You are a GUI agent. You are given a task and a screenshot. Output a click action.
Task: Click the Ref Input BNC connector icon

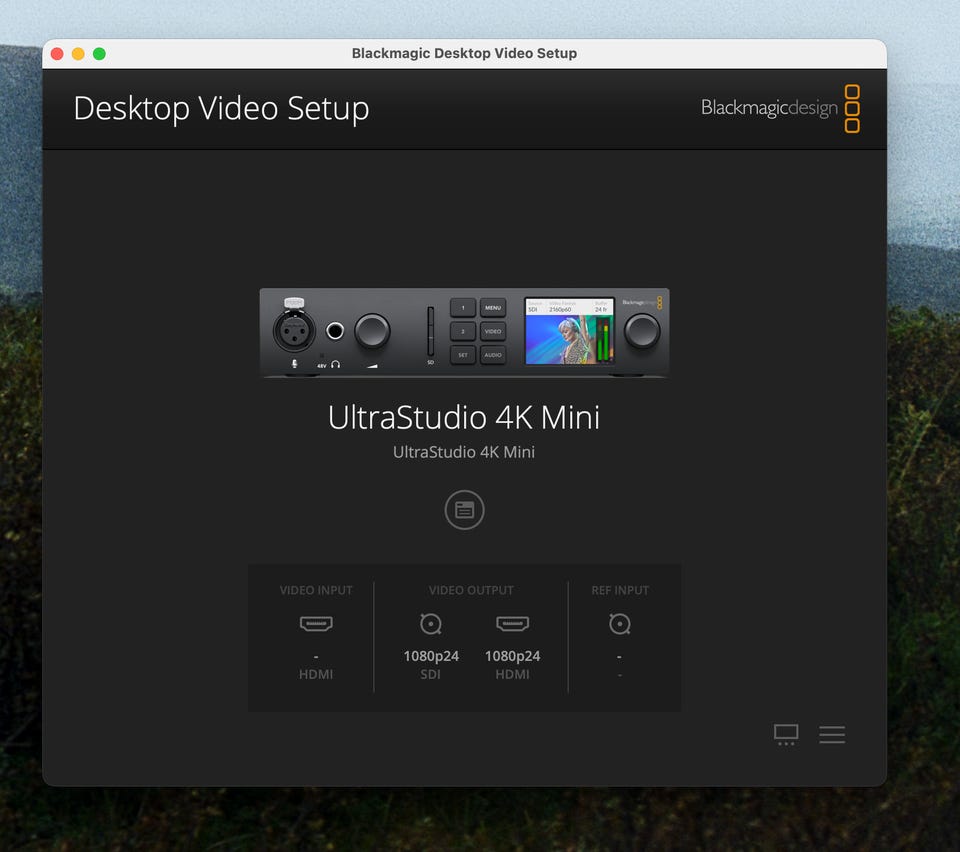620,624
